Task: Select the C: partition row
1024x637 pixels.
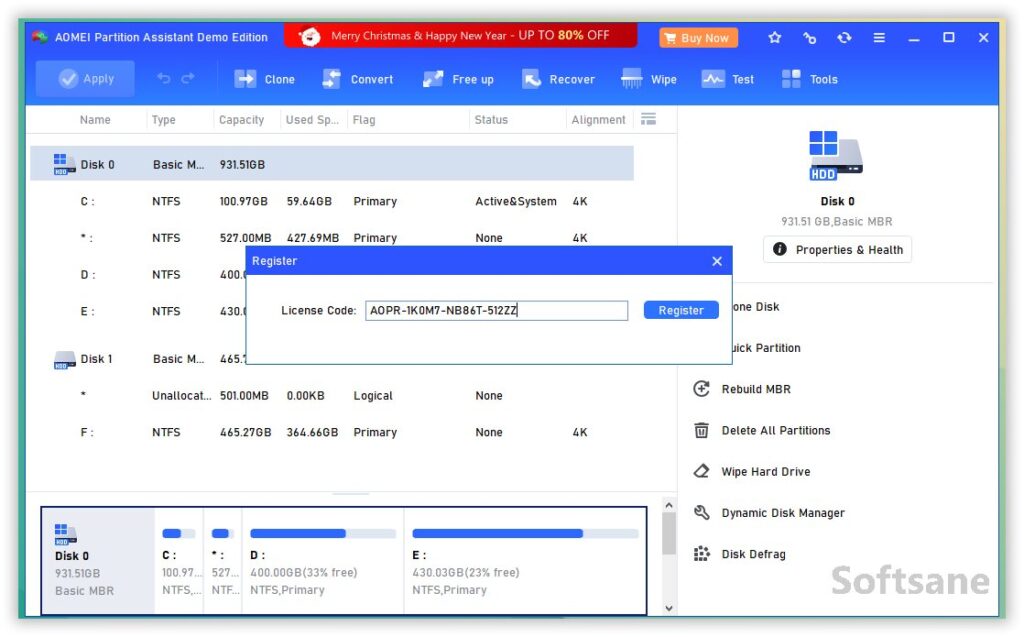Action: pos(332,201)
